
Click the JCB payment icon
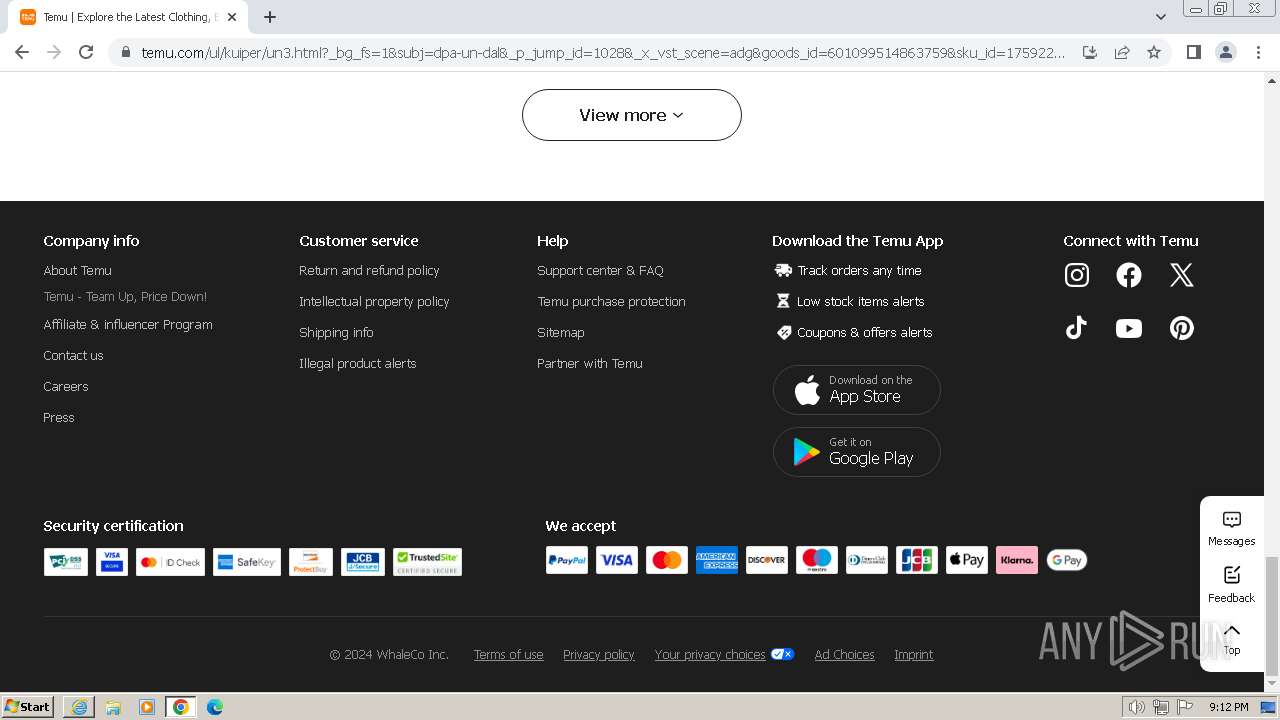(x=917, y=560)
